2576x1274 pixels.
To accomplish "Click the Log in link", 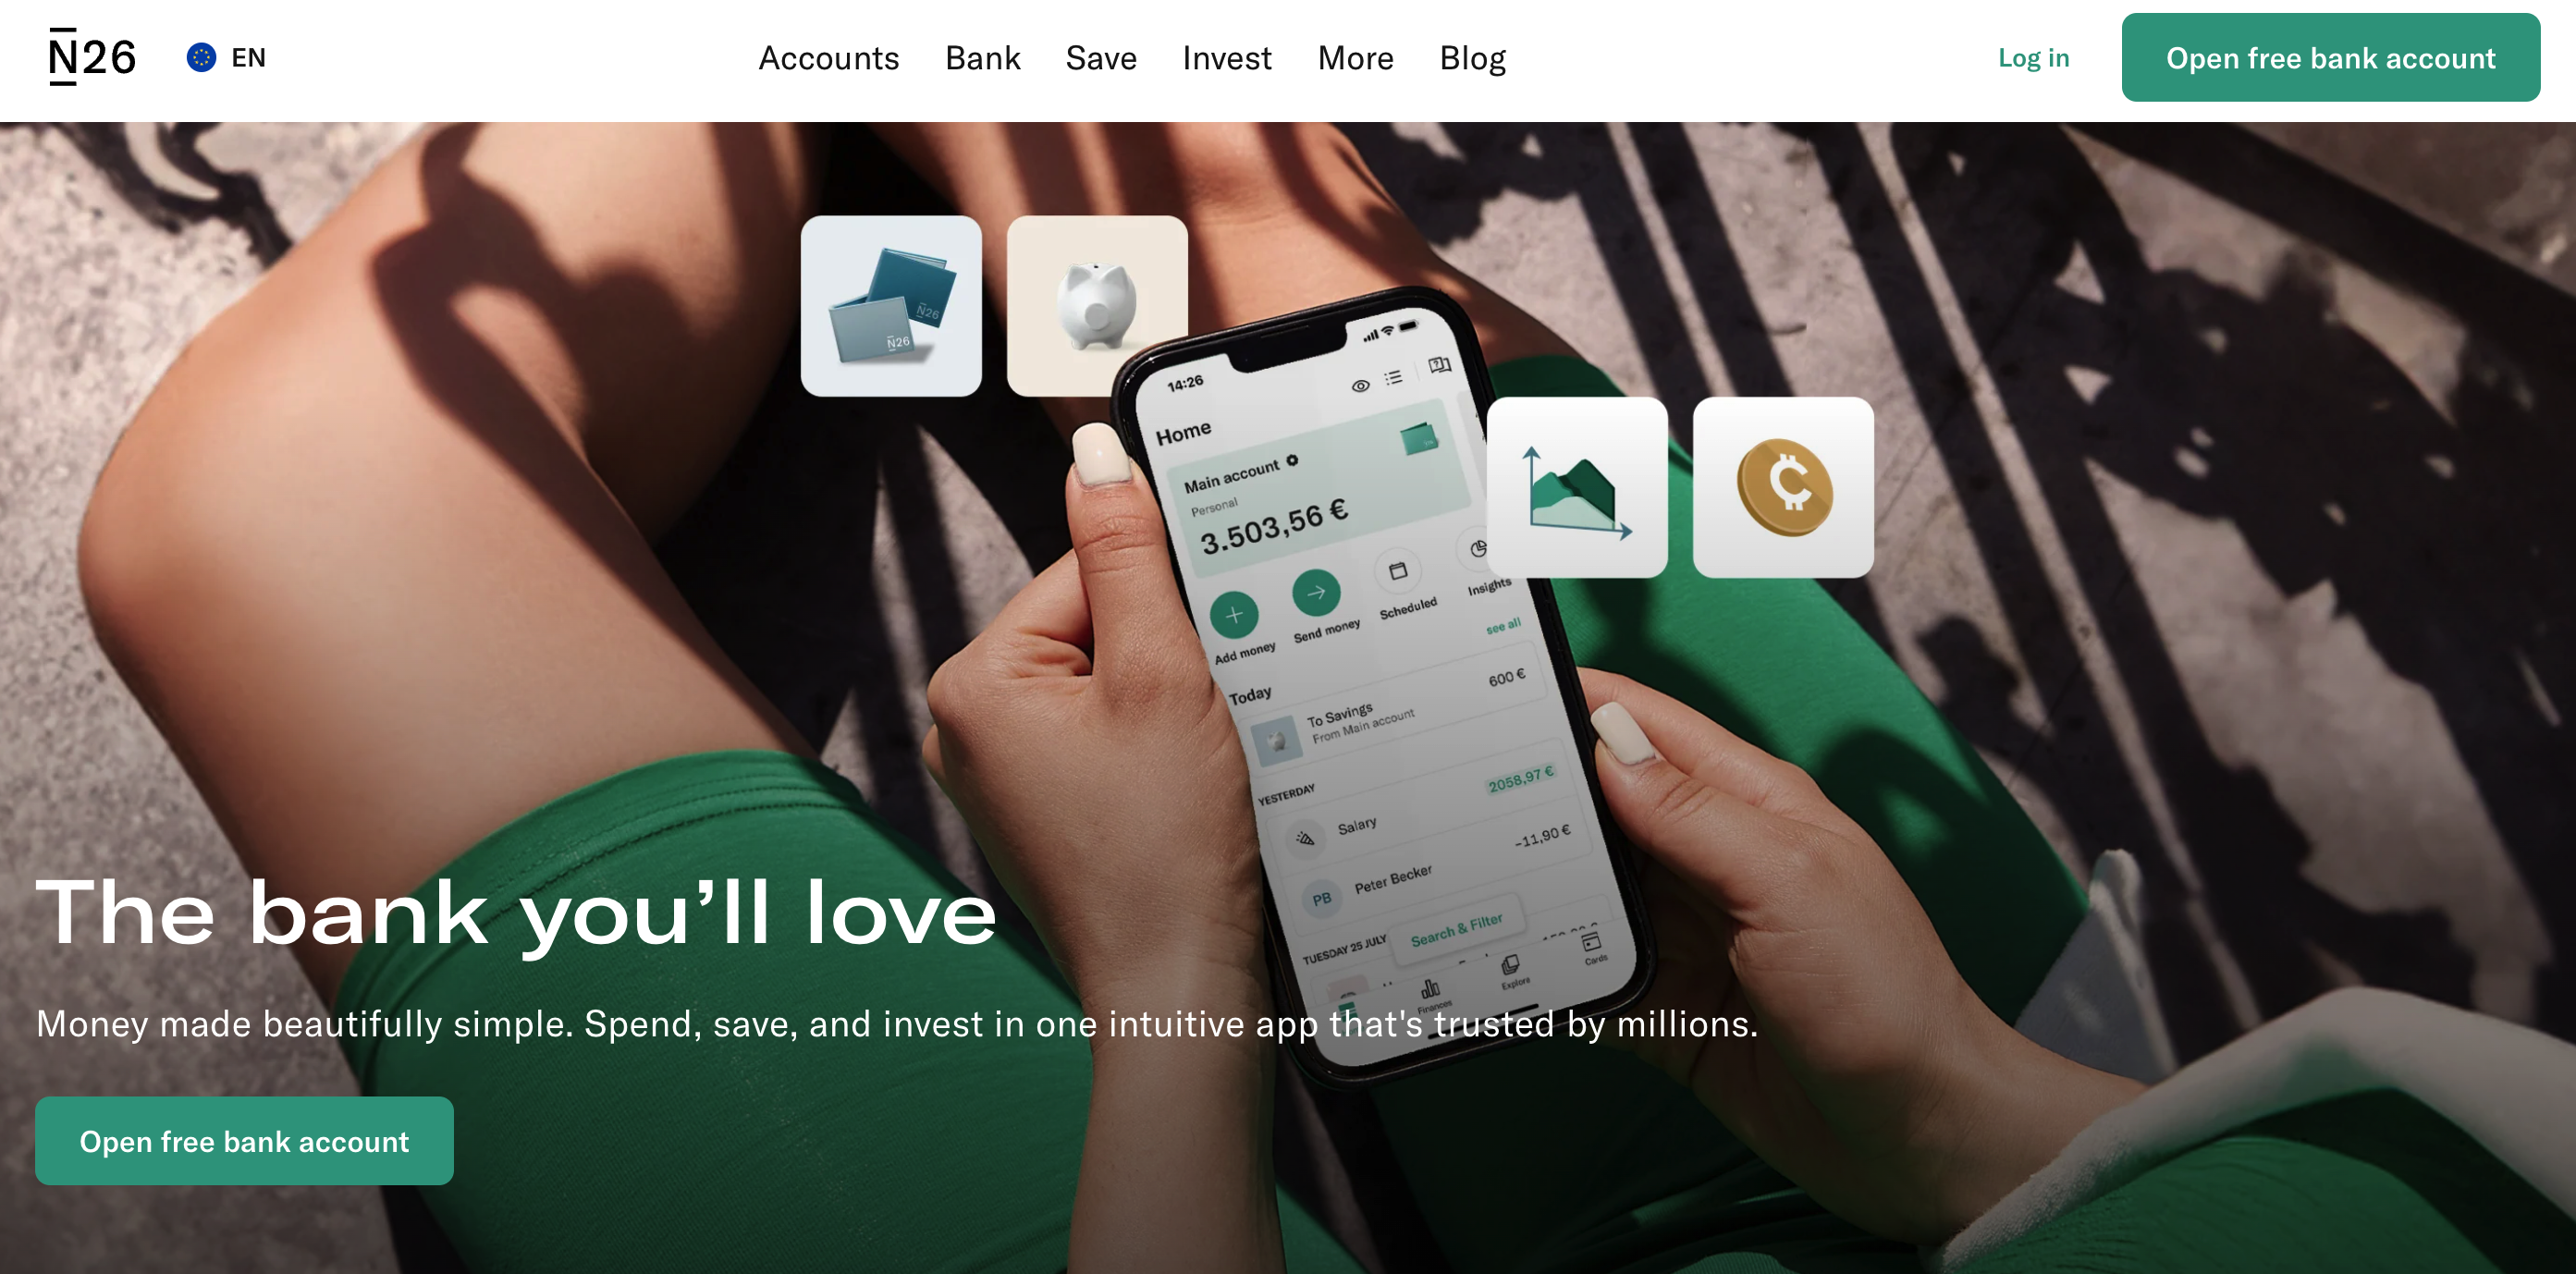I will 2032,57.
